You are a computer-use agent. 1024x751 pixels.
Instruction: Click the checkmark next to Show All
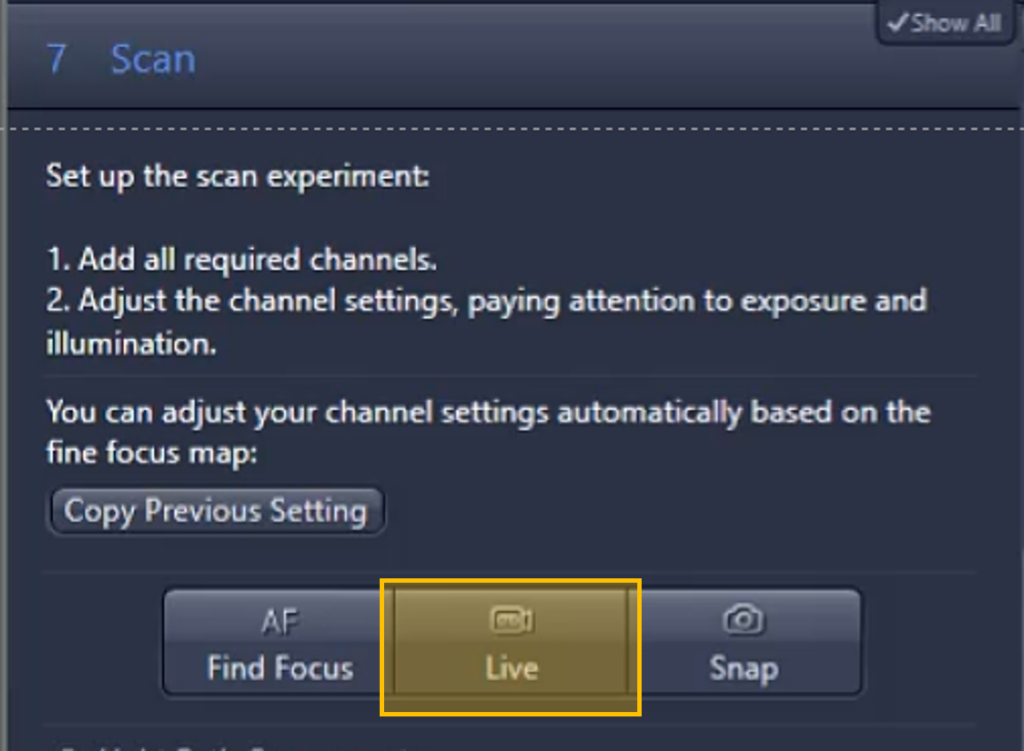point(898,23)
